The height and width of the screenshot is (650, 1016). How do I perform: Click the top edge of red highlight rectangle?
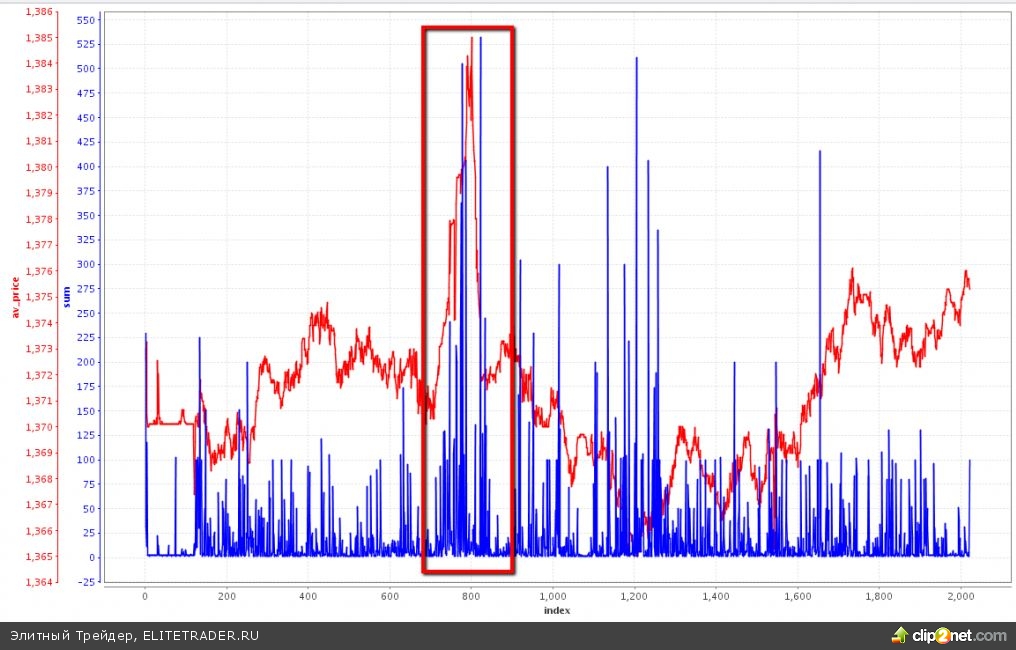[x=468, y=28]
